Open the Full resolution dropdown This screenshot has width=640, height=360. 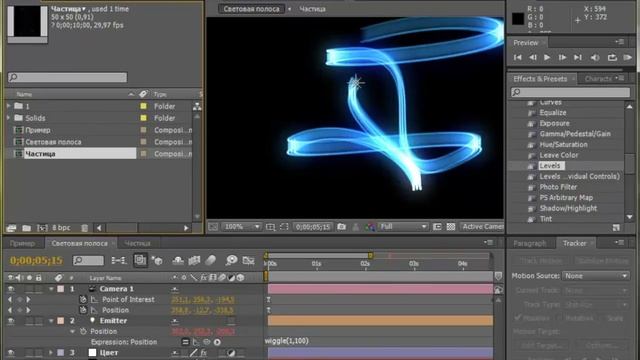(x=403, y=227)
